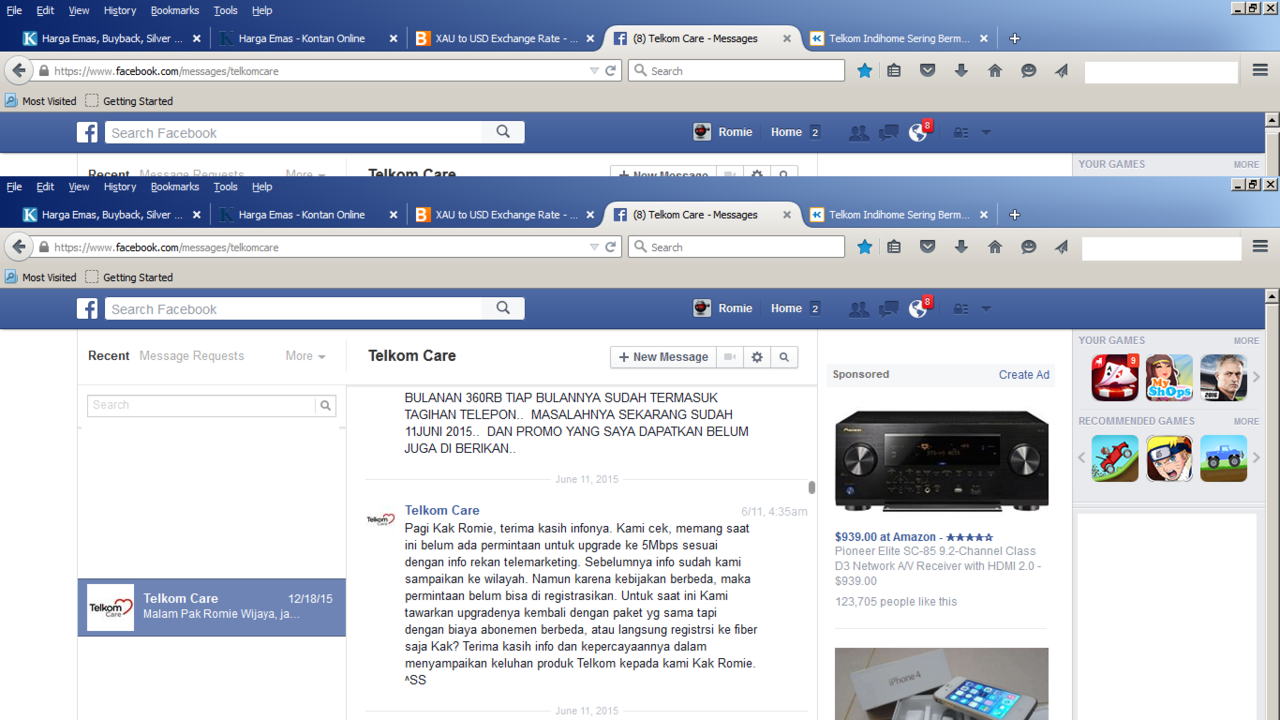1280x720 pixels.
Task: Open Pocket icon in the back window toolbar
Action: [x=928, y=71]
